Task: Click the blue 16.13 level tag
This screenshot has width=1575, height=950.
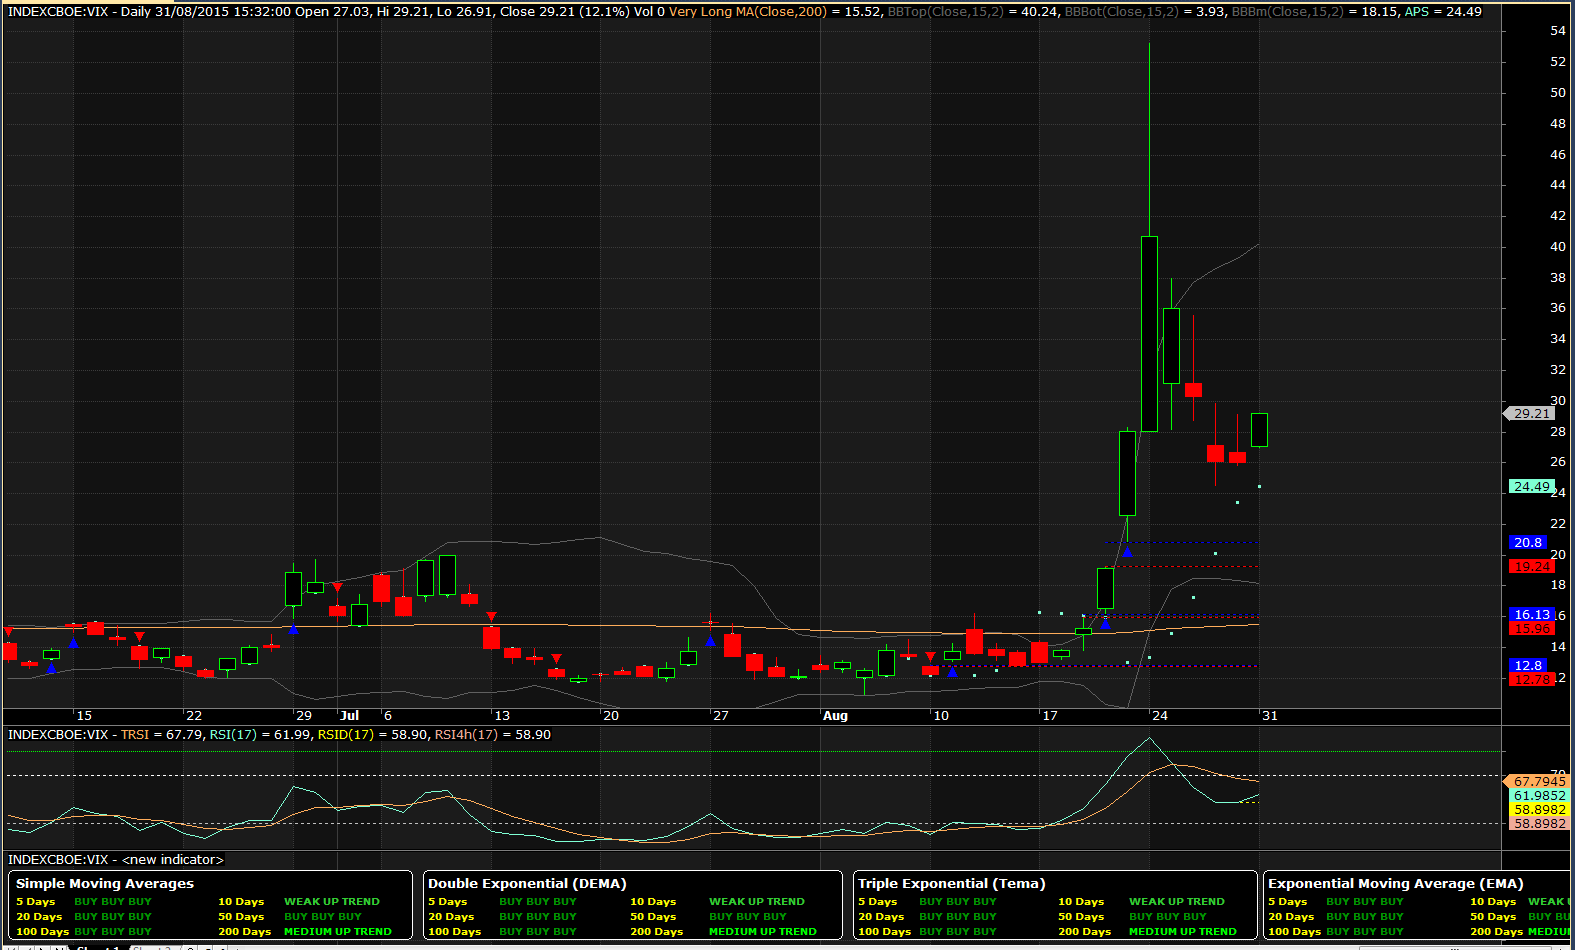Action: point(1531,615)
